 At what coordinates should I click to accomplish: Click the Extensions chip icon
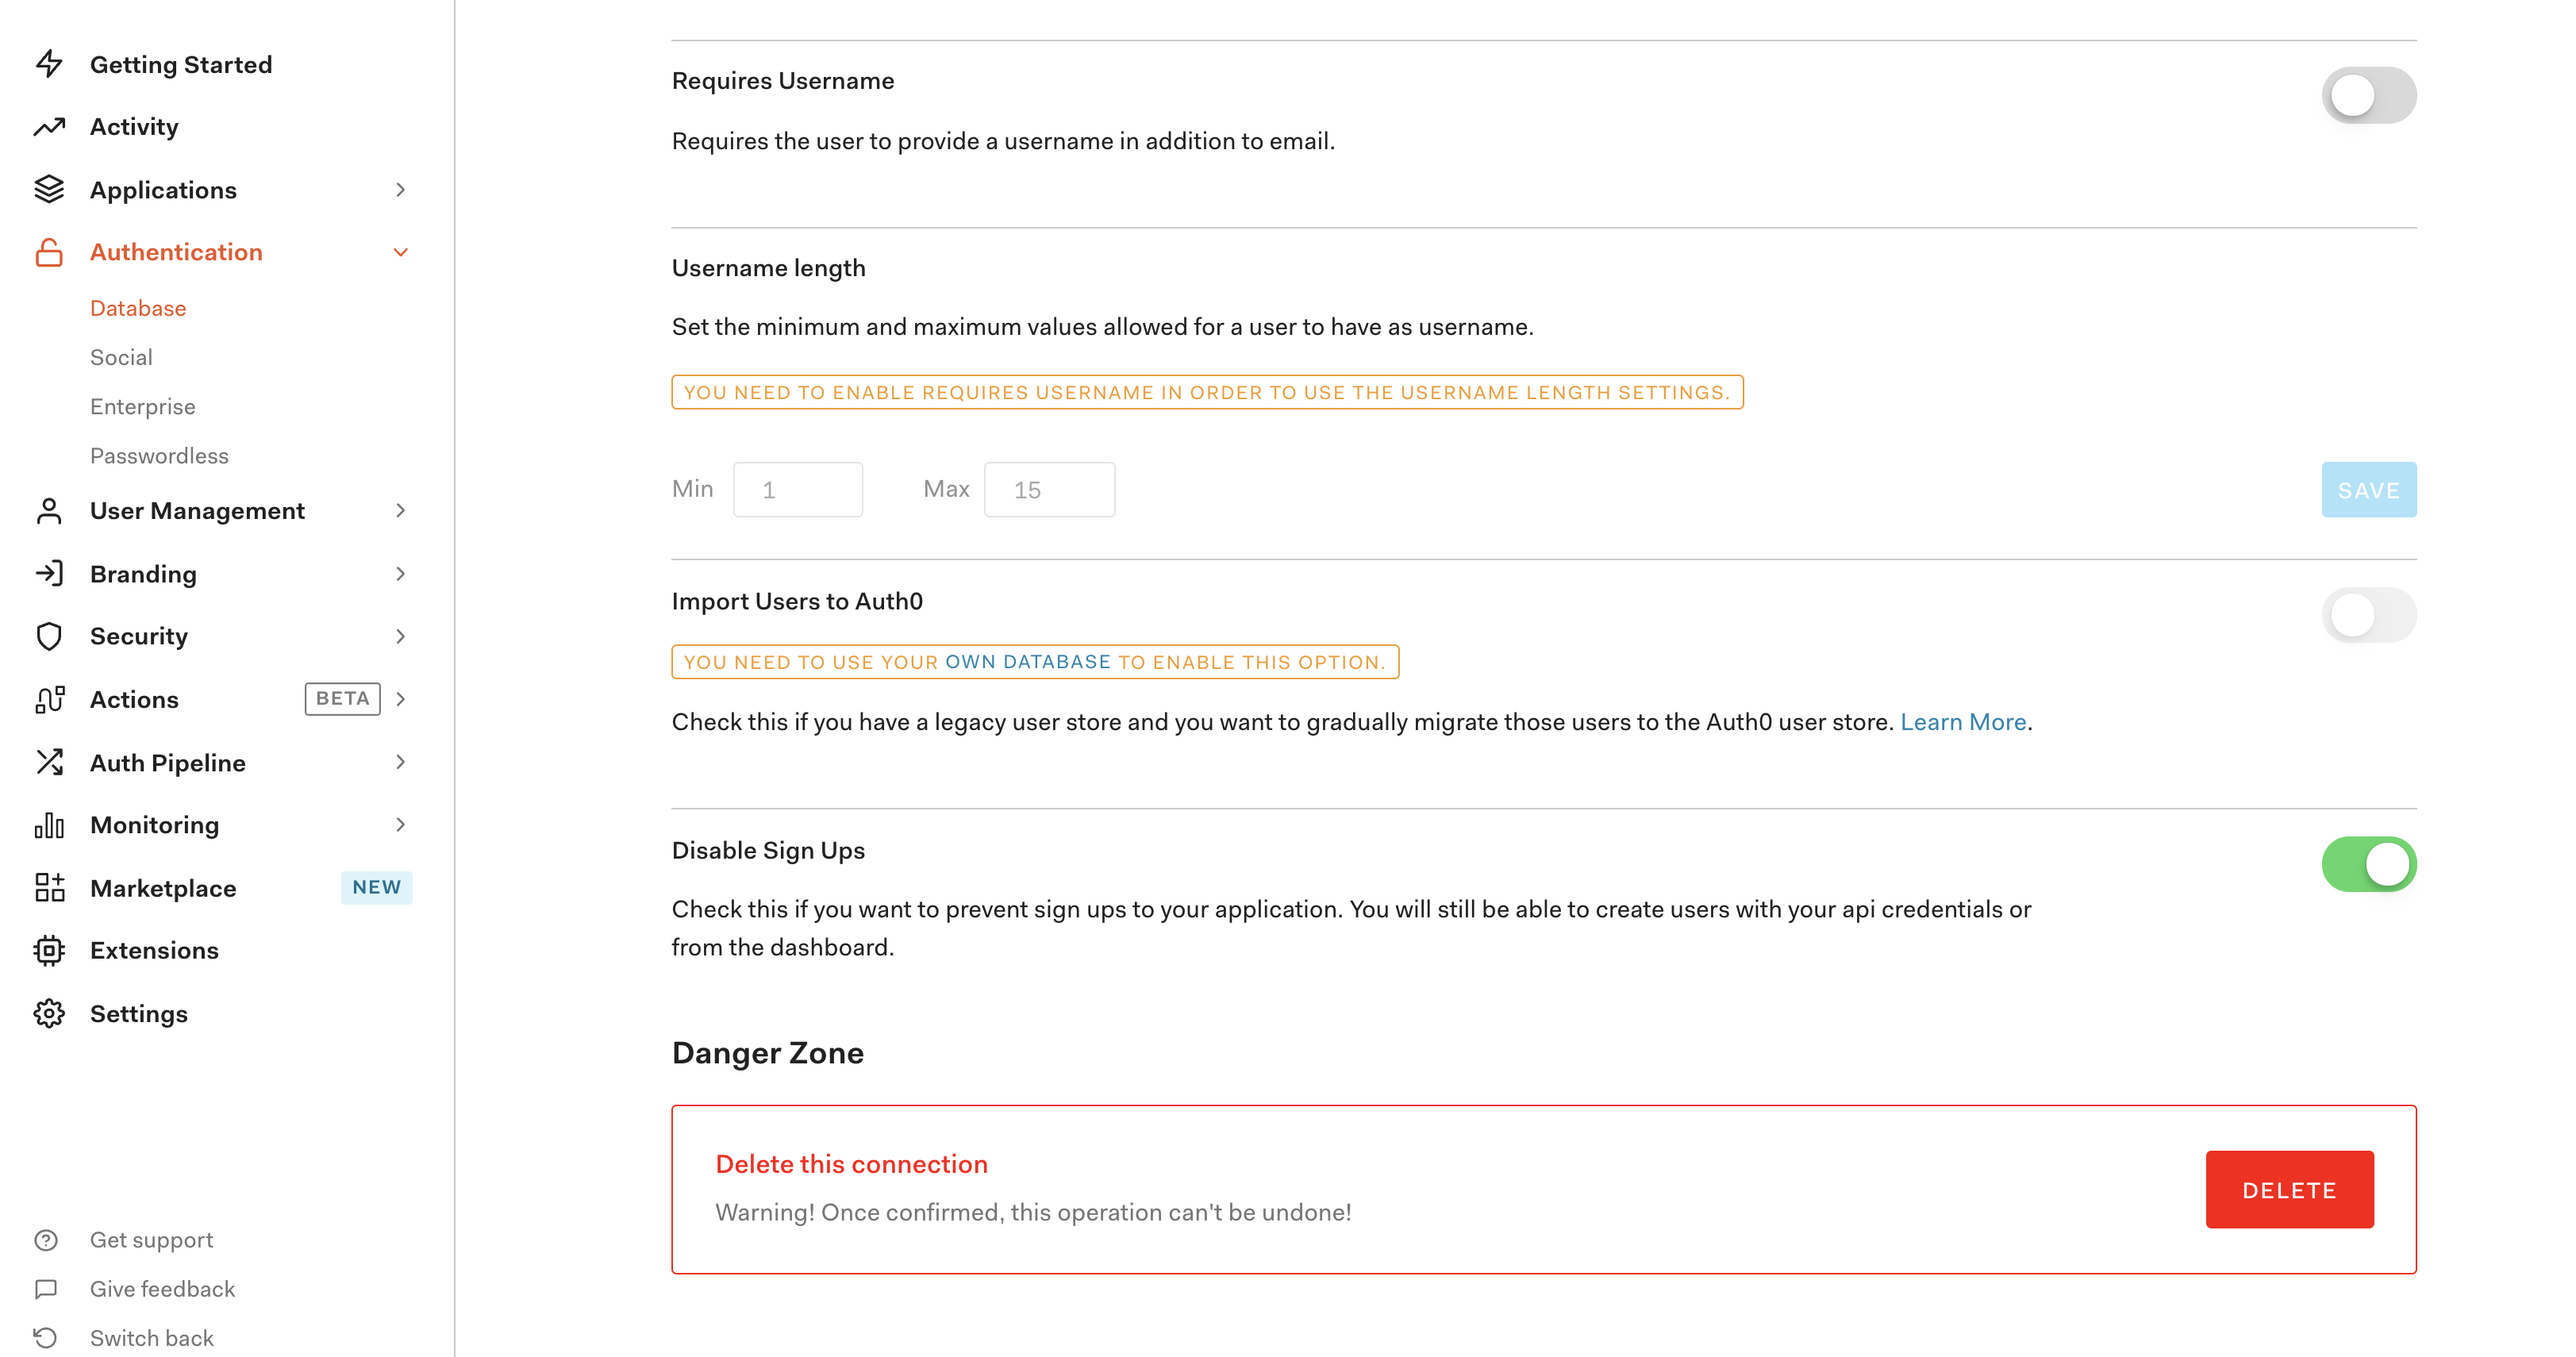pyautogui.click(x=49, y=950)
